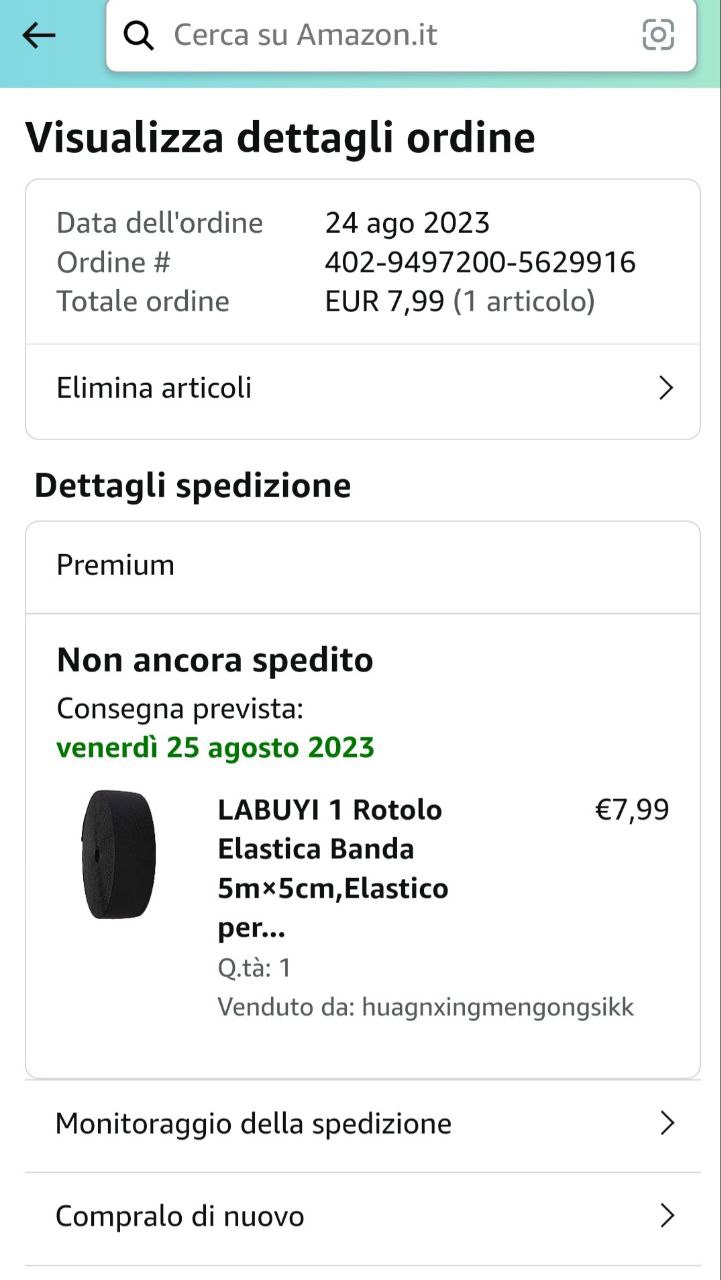
Task: Tap the Visualizza dettagli ordine heading
Action: click(280, 137)
